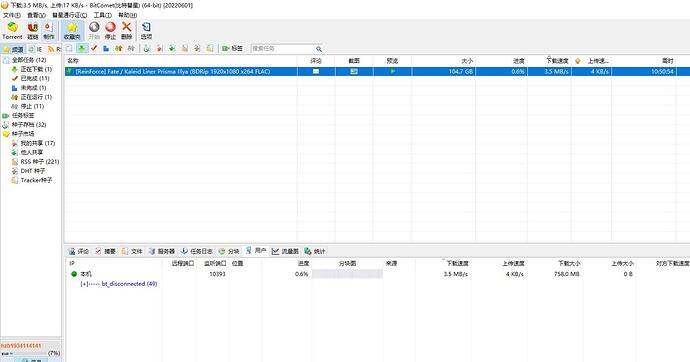Click the 磁链 magnet link toolbar button

coord(33,31)
